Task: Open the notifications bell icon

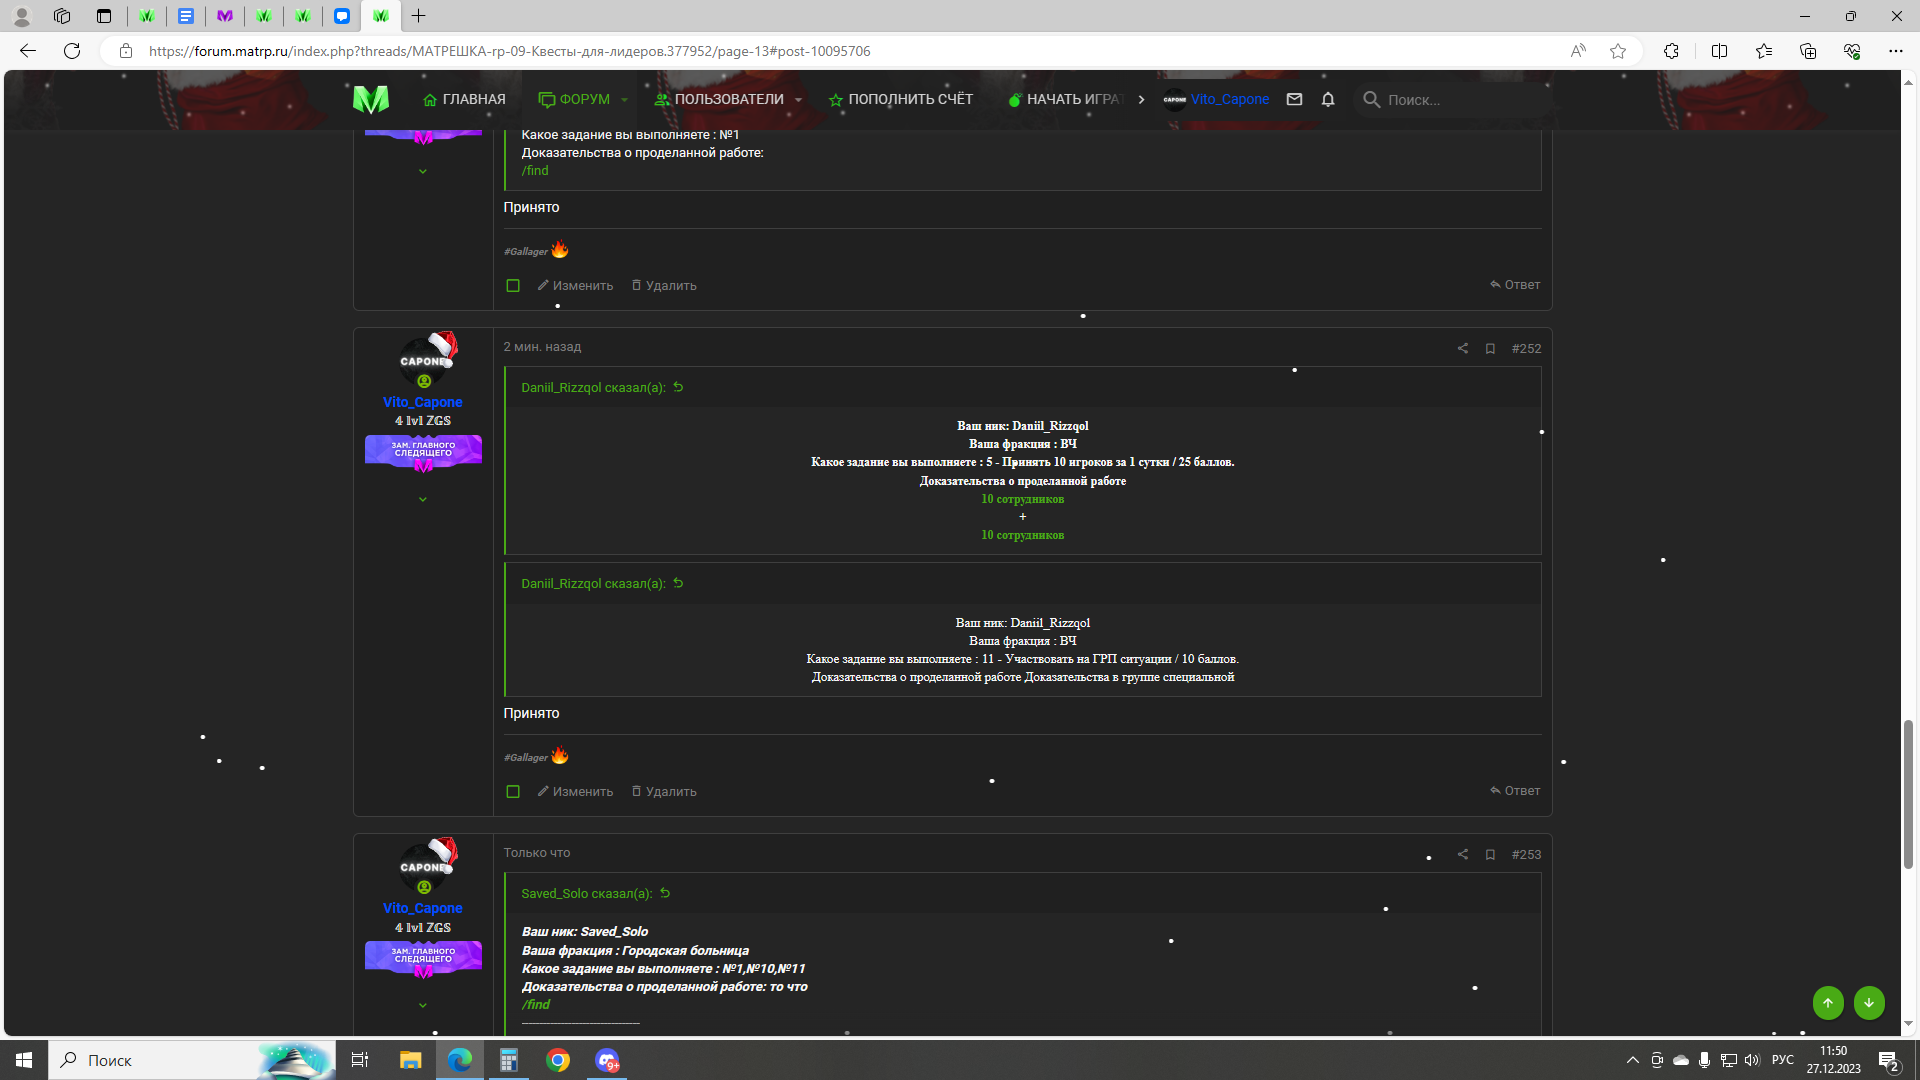Action: tap(1328, 99)
